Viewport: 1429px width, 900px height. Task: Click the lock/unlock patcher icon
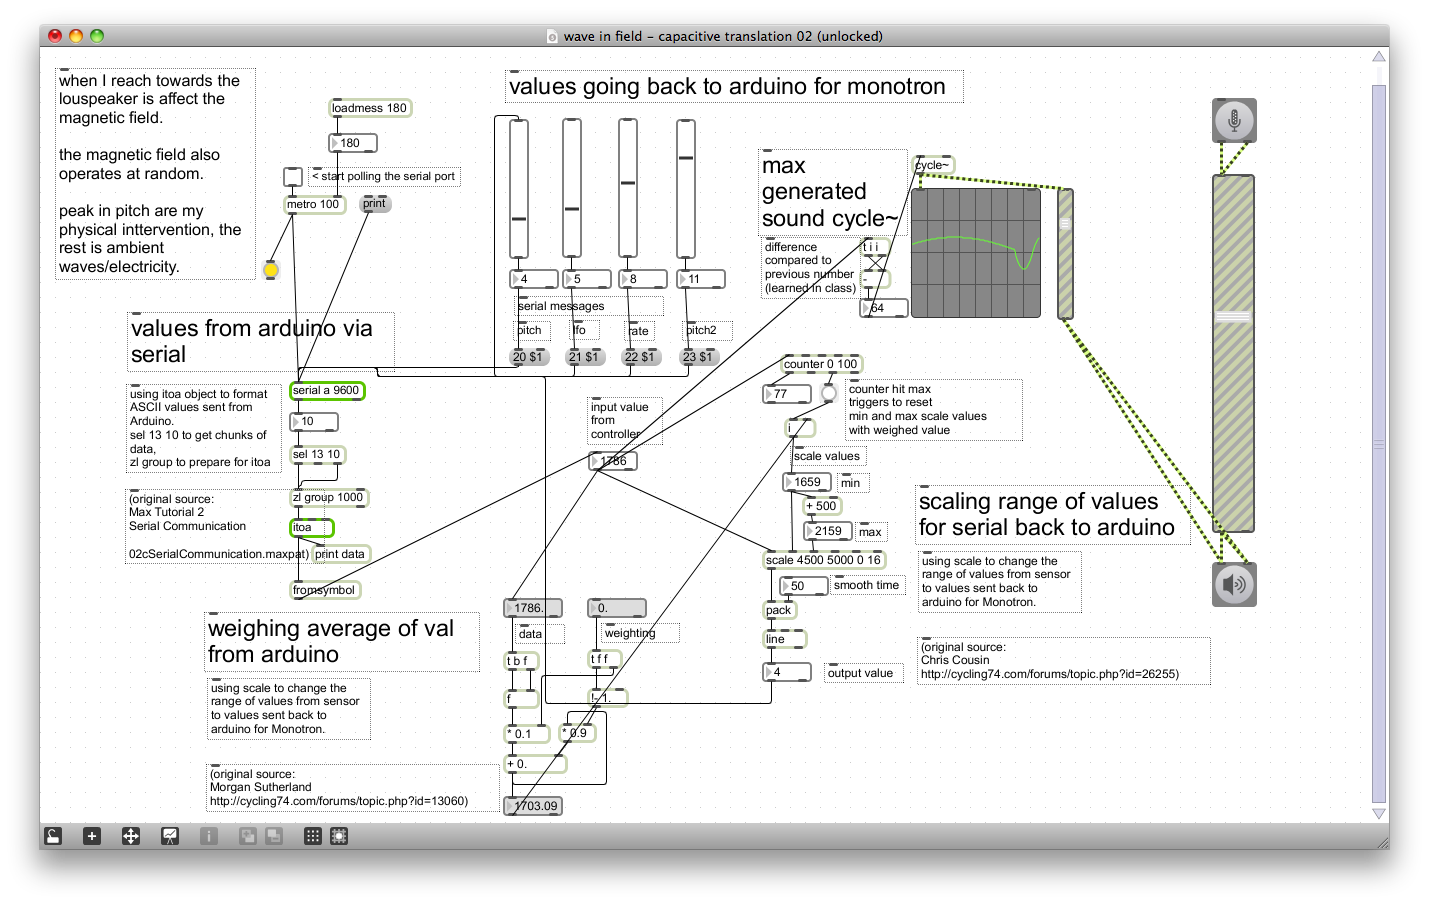[53, 836]
